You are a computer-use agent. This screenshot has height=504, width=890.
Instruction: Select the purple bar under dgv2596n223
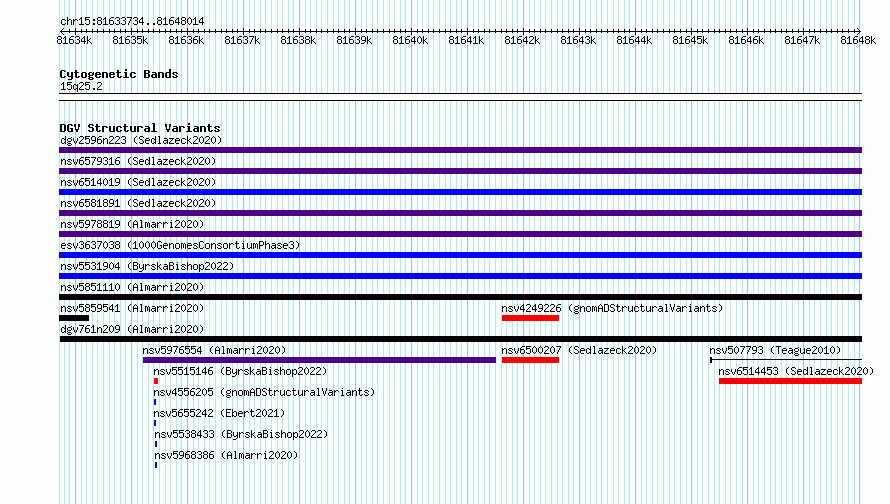460,150
